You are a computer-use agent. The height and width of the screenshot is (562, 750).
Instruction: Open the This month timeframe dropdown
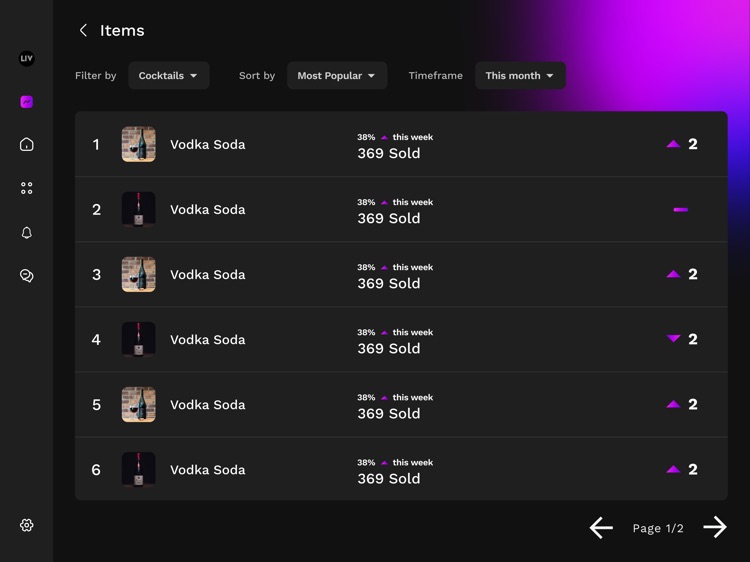tap(520, 76)
